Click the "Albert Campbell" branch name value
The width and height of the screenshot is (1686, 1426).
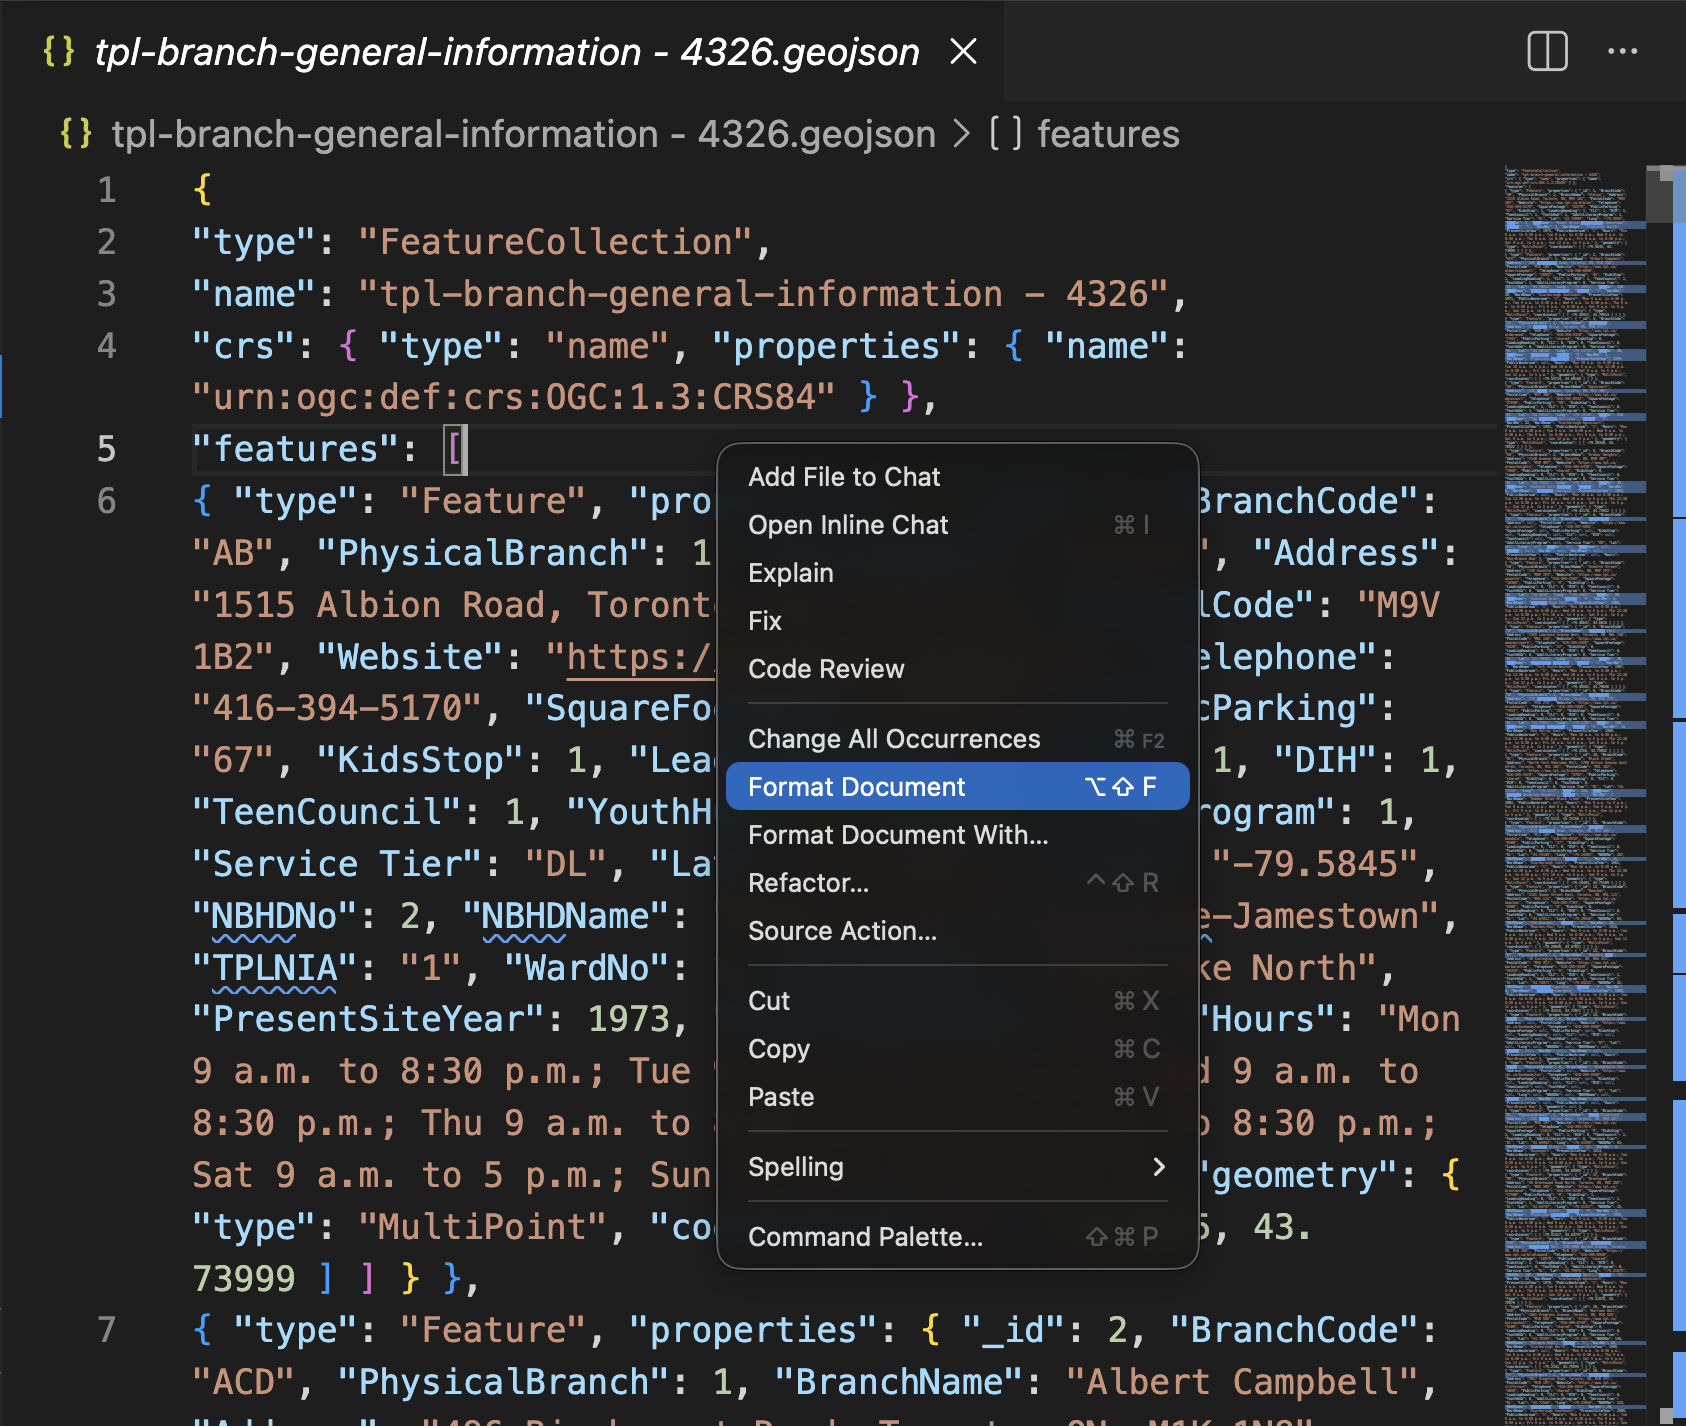(1241, 1382)
